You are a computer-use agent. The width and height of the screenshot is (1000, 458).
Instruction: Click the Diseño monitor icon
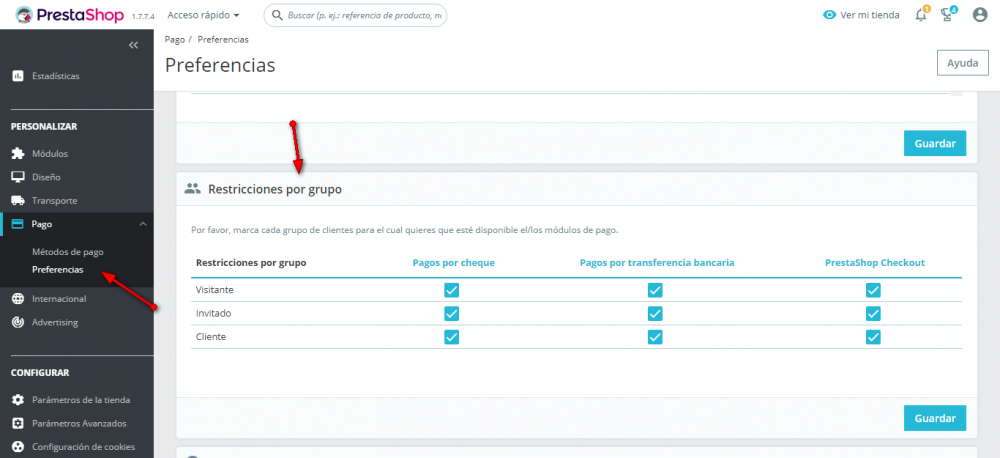coord(17,177)
